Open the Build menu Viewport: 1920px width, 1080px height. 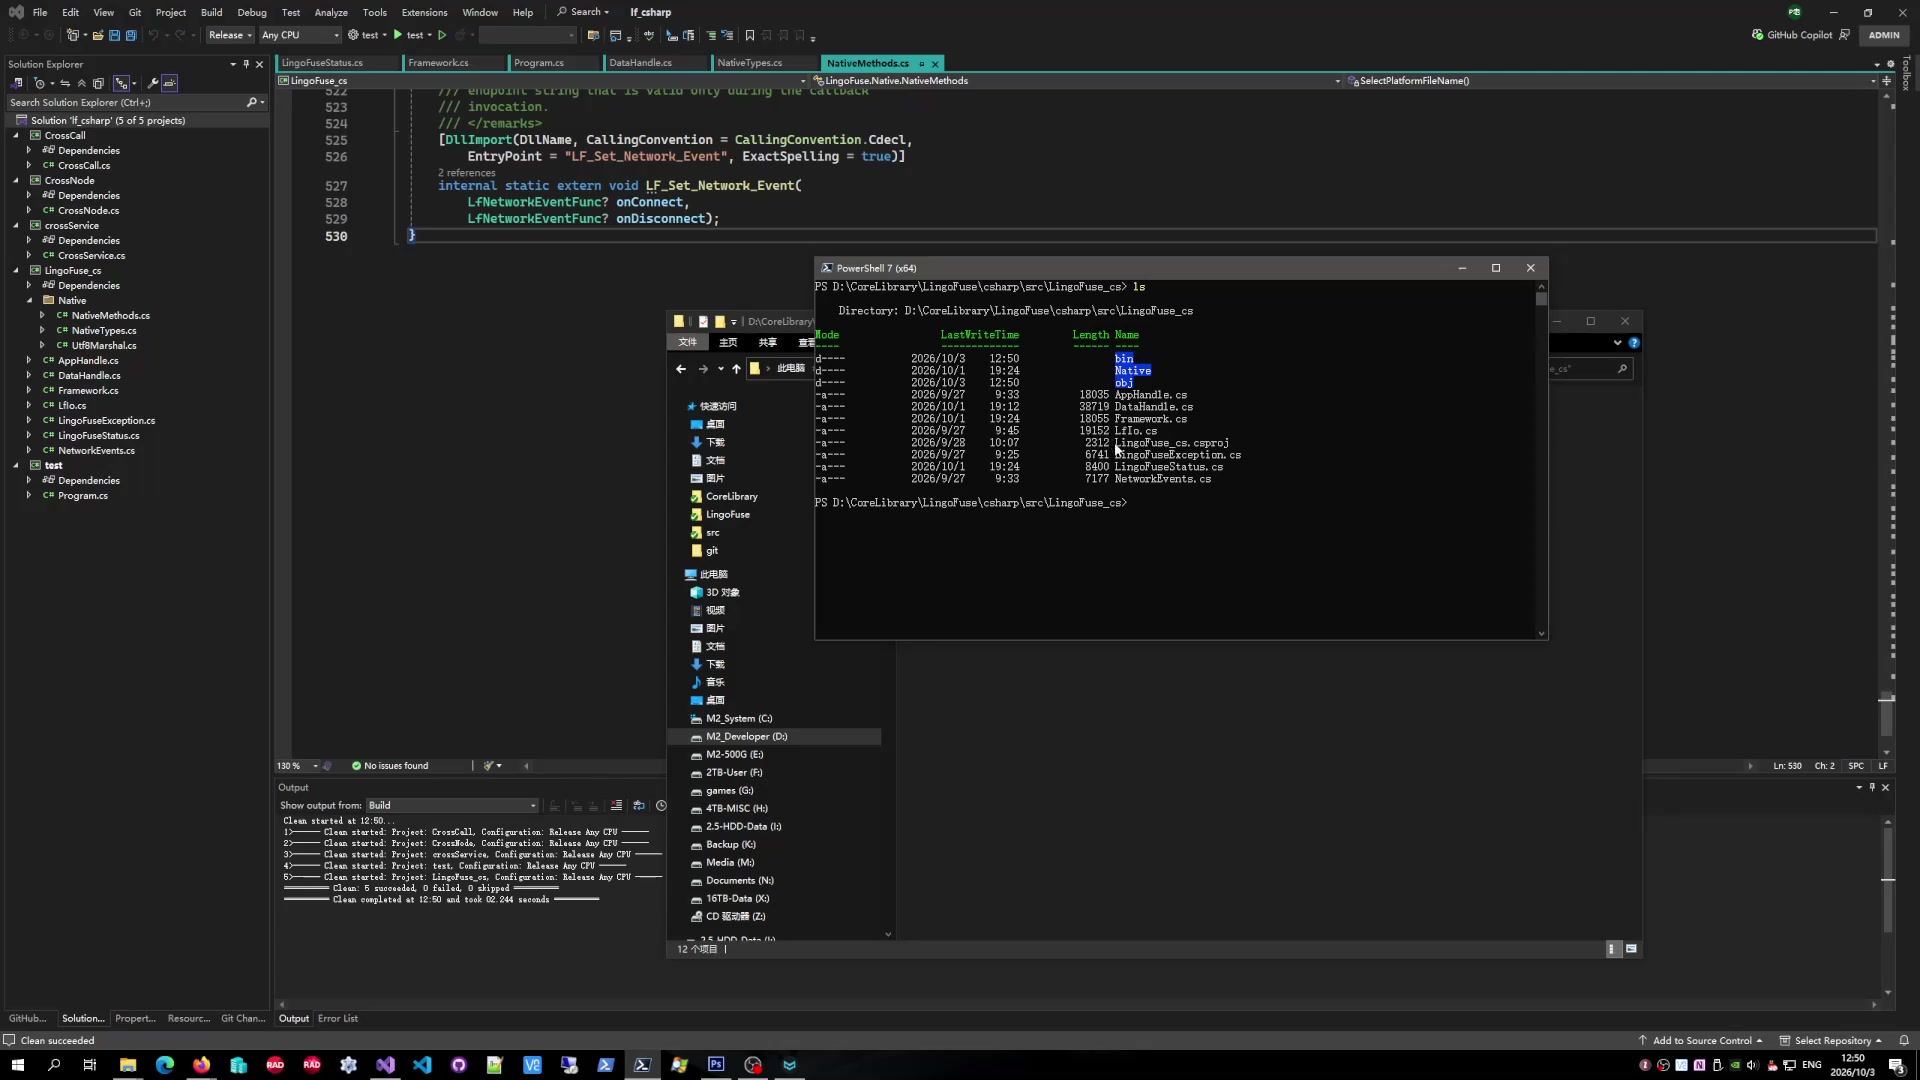pos(211,12)
